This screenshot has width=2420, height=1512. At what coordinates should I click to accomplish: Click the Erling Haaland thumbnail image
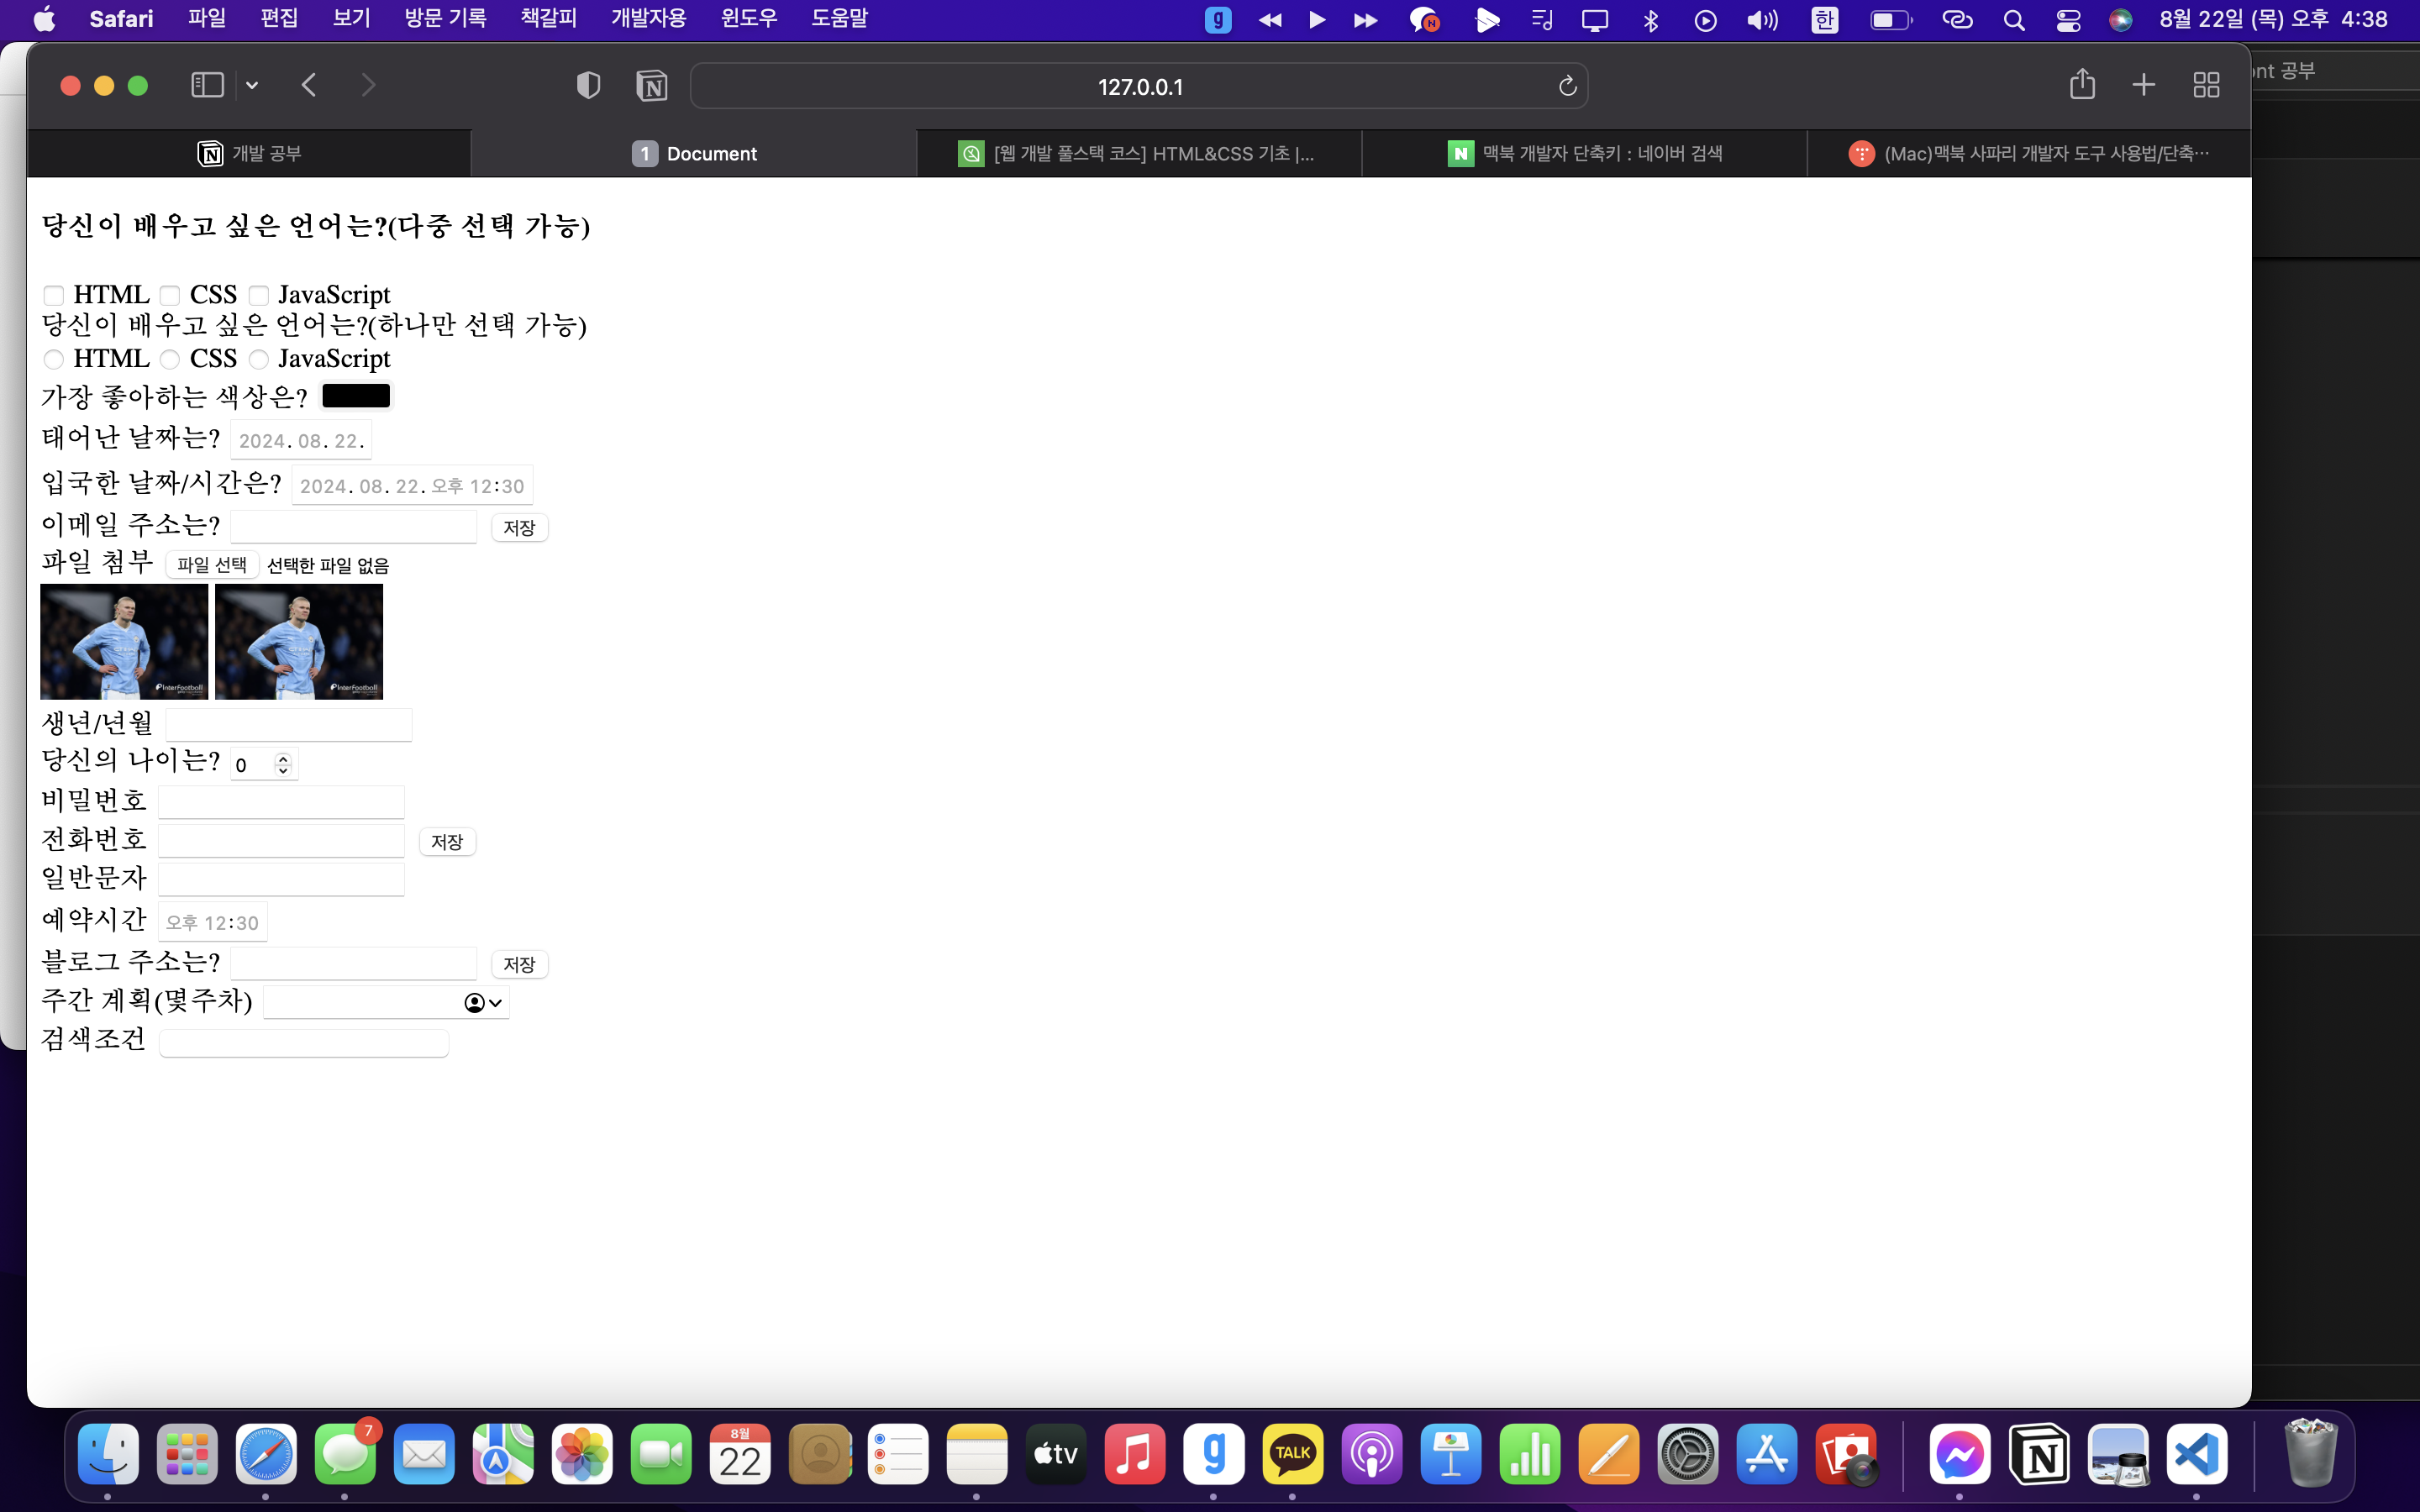point(122,641)
